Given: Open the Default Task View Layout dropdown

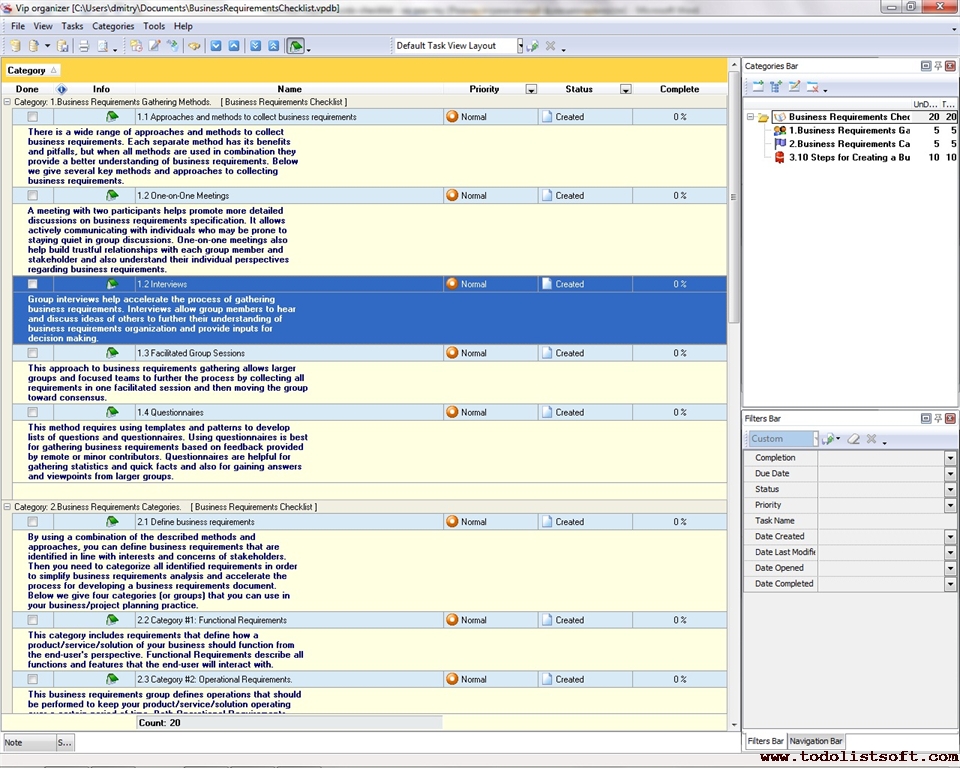Looking at the screenshot, I should point(520,46).
